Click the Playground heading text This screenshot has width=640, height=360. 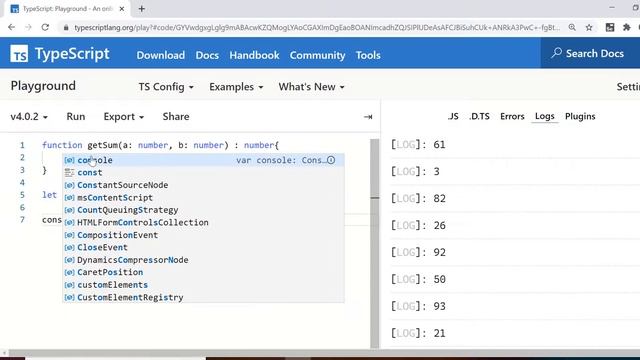click(x=43, y=86)
